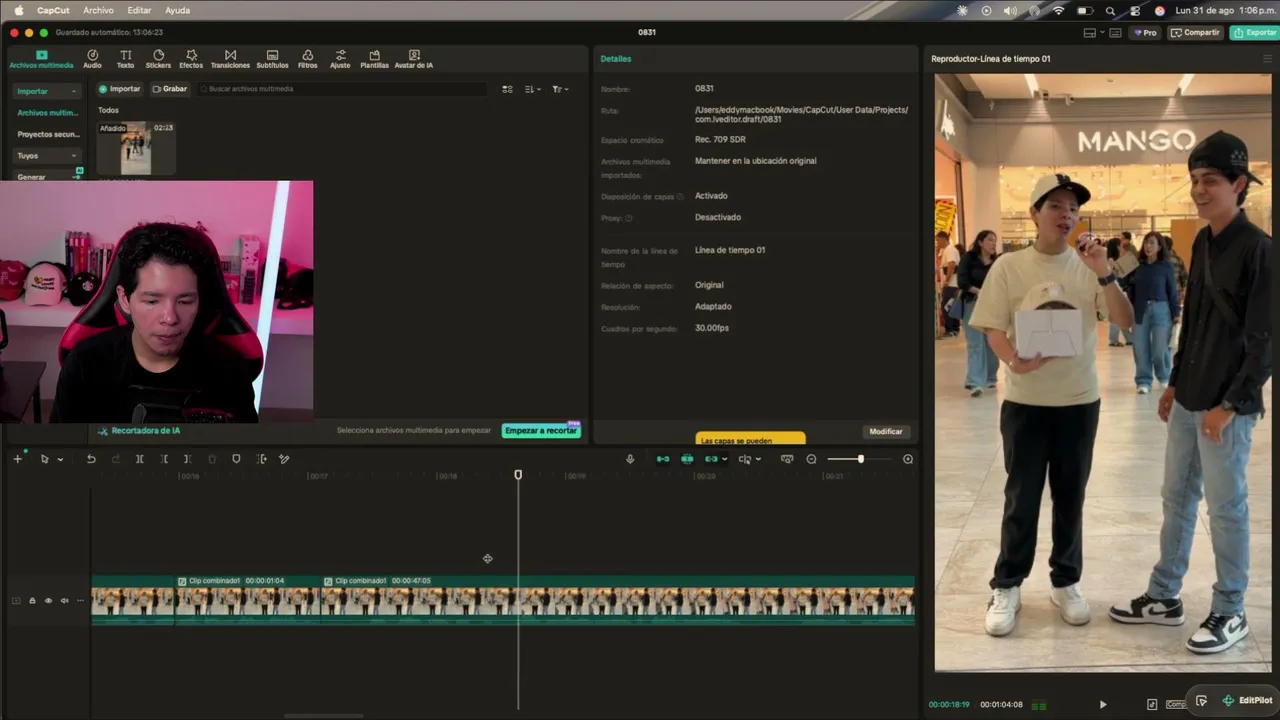This screenshot has width=1280, height=720.
Task: Open the Avatar de IA panel
Action: click(x=414, y=59)
